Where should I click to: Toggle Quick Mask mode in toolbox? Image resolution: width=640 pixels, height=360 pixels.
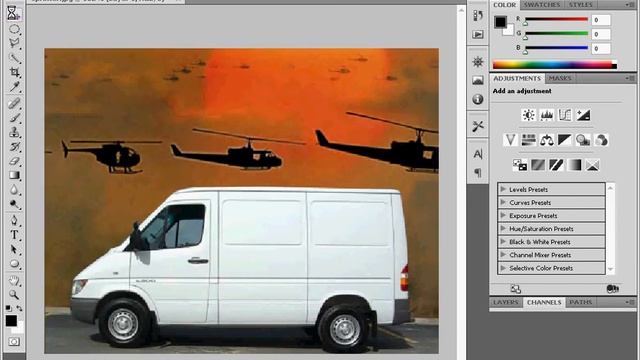pos(14,342)
